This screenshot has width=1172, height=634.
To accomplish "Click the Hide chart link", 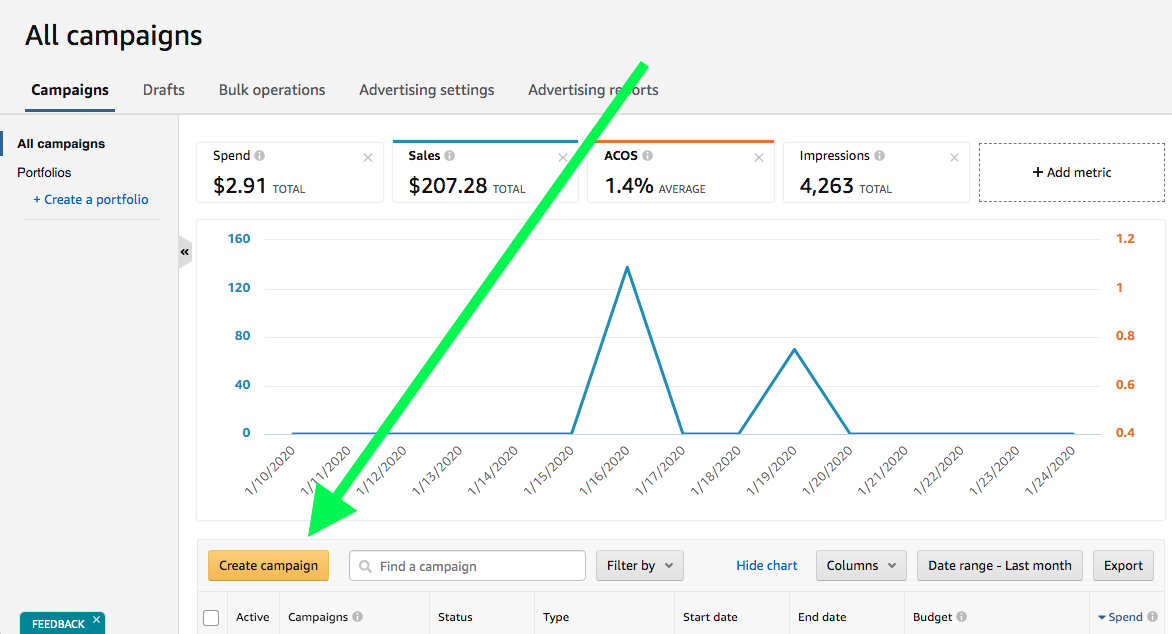I will pyautogui.click(x=767, y=565).
